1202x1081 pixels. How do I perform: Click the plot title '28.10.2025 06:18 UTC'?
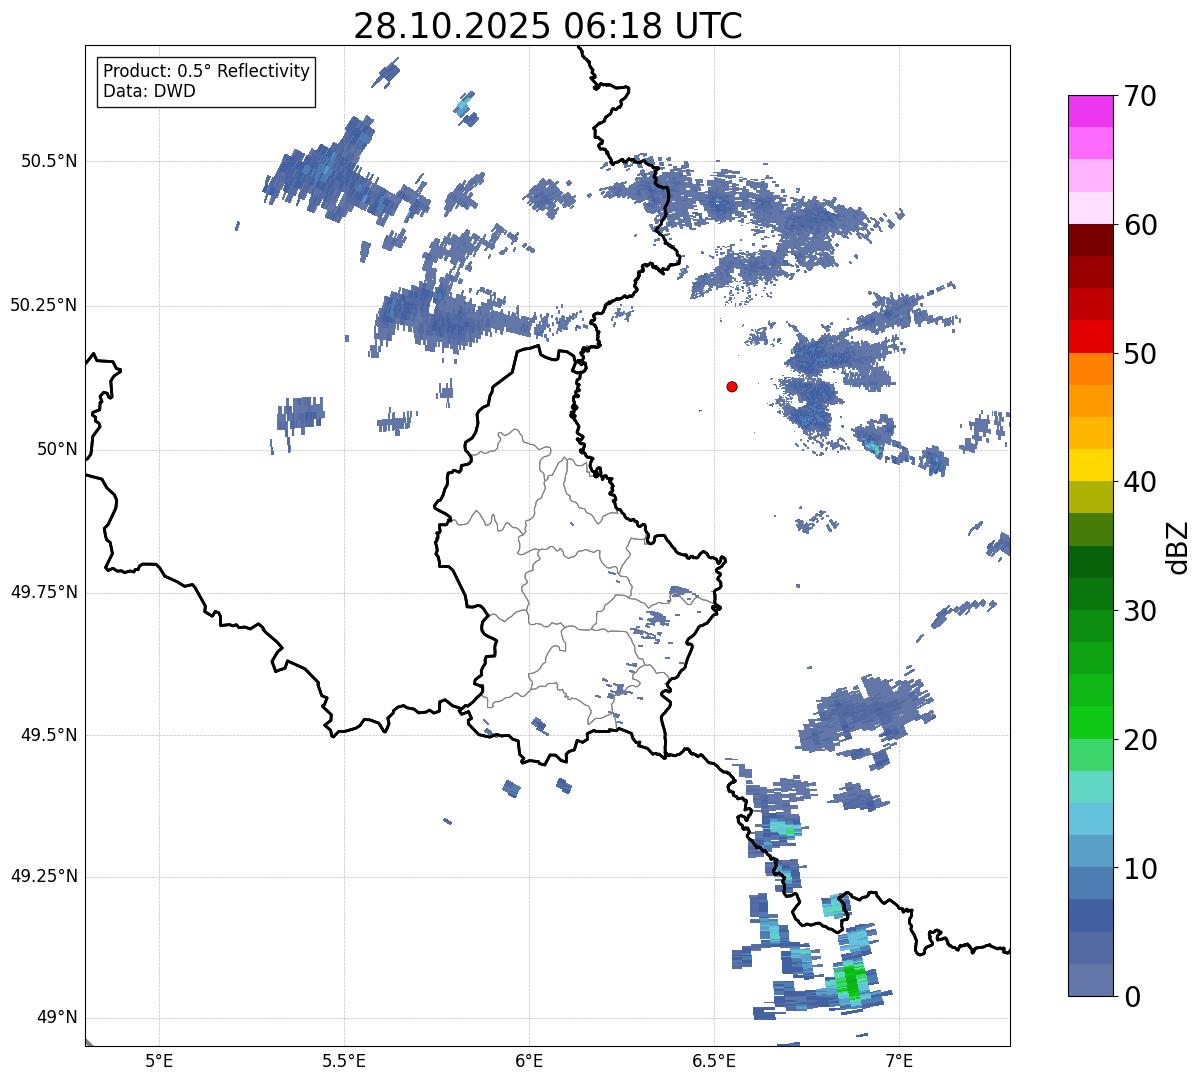coord(548,26)
